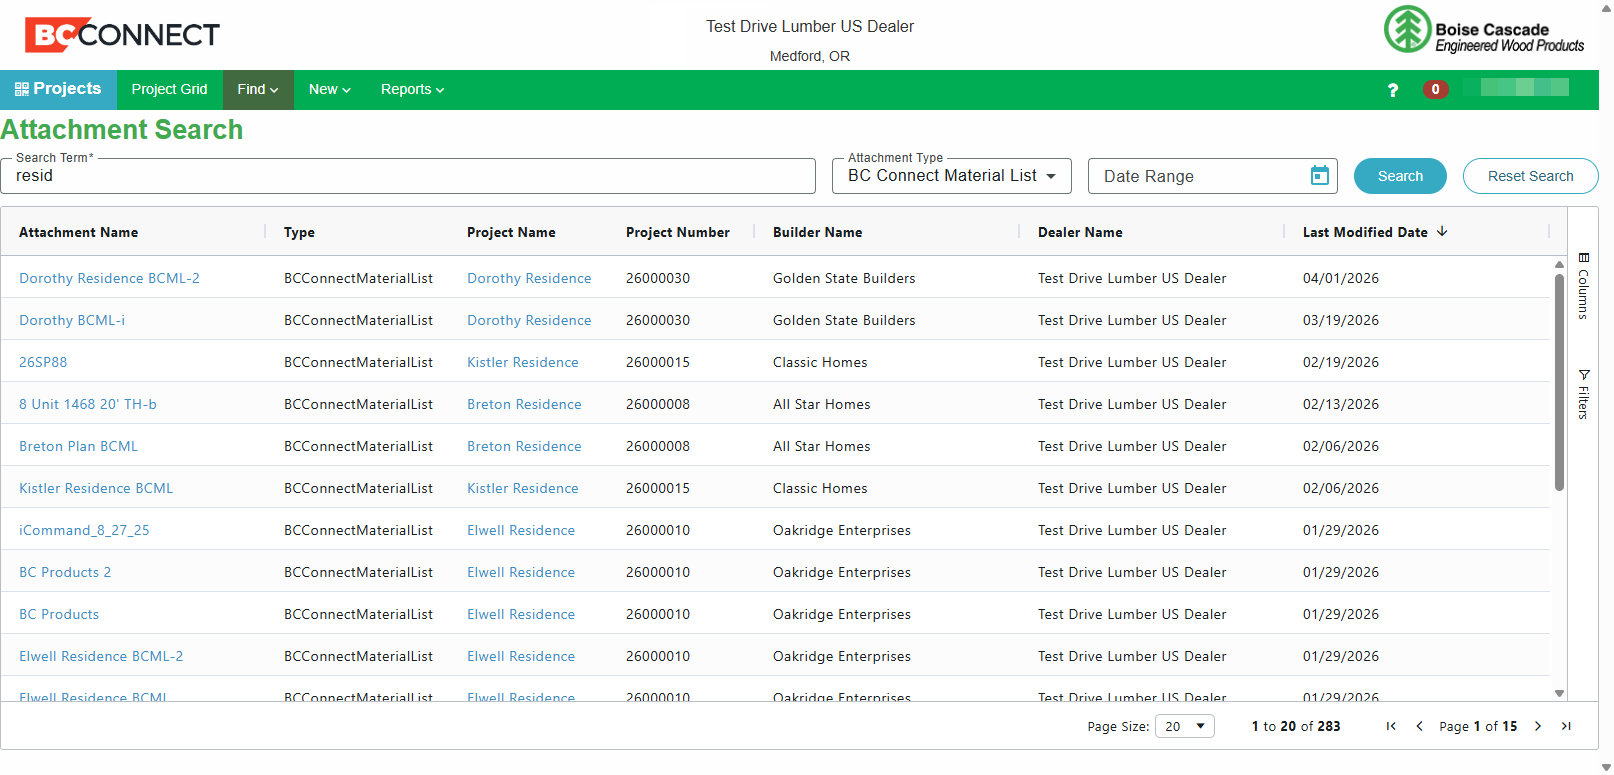This screenshot has width=1614, height=775.
Task: Click the '1 to 20 of 283' count
Action: pos(1296,726)
